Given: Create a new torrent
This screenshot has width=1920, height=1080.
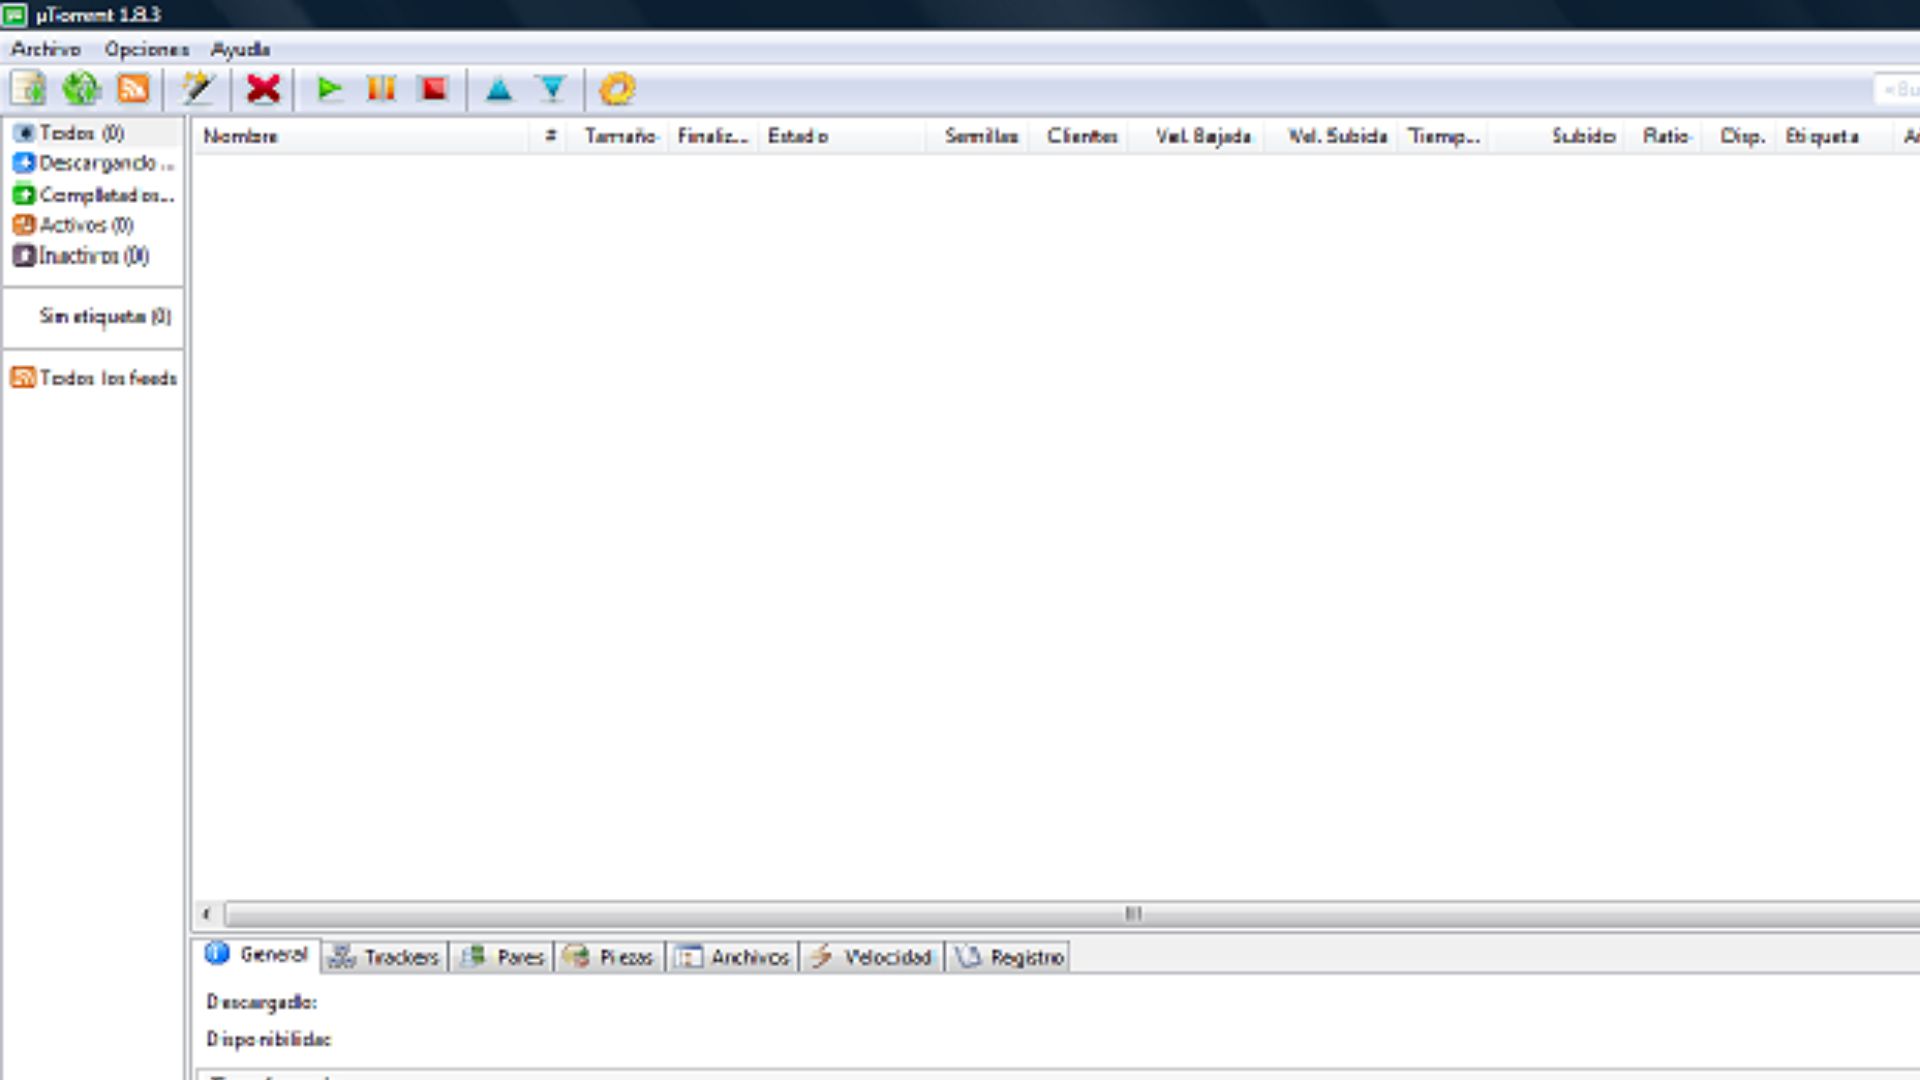Looking at the screenshot, I should point(198,89).
